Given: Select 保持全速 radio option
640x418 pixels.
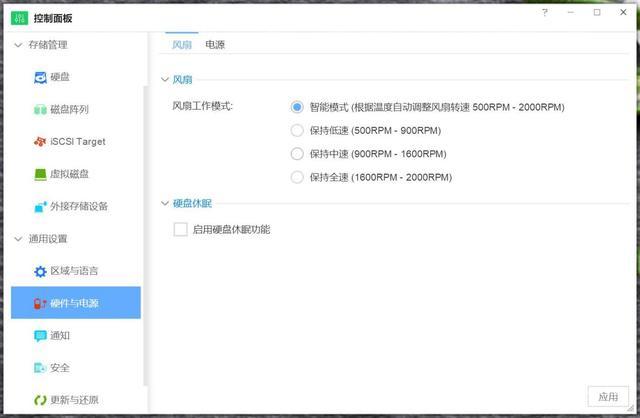Looking at the screenshot, I should tap(296, 177).
